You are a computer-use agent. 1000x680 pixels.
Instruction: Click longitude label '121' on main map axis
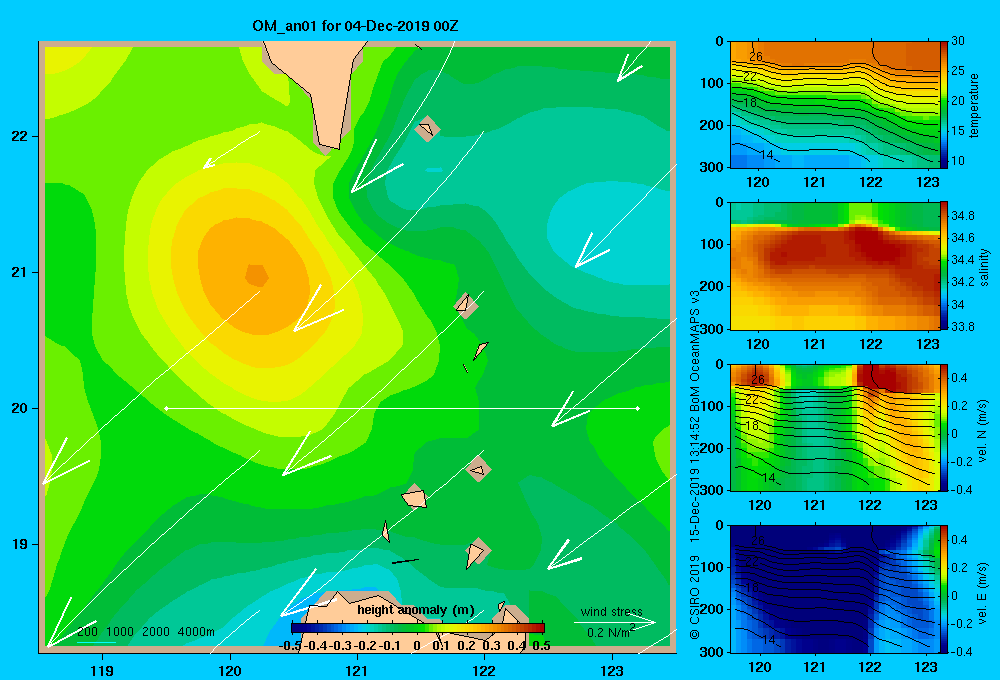pyautogui.click(x=357, y=670)
